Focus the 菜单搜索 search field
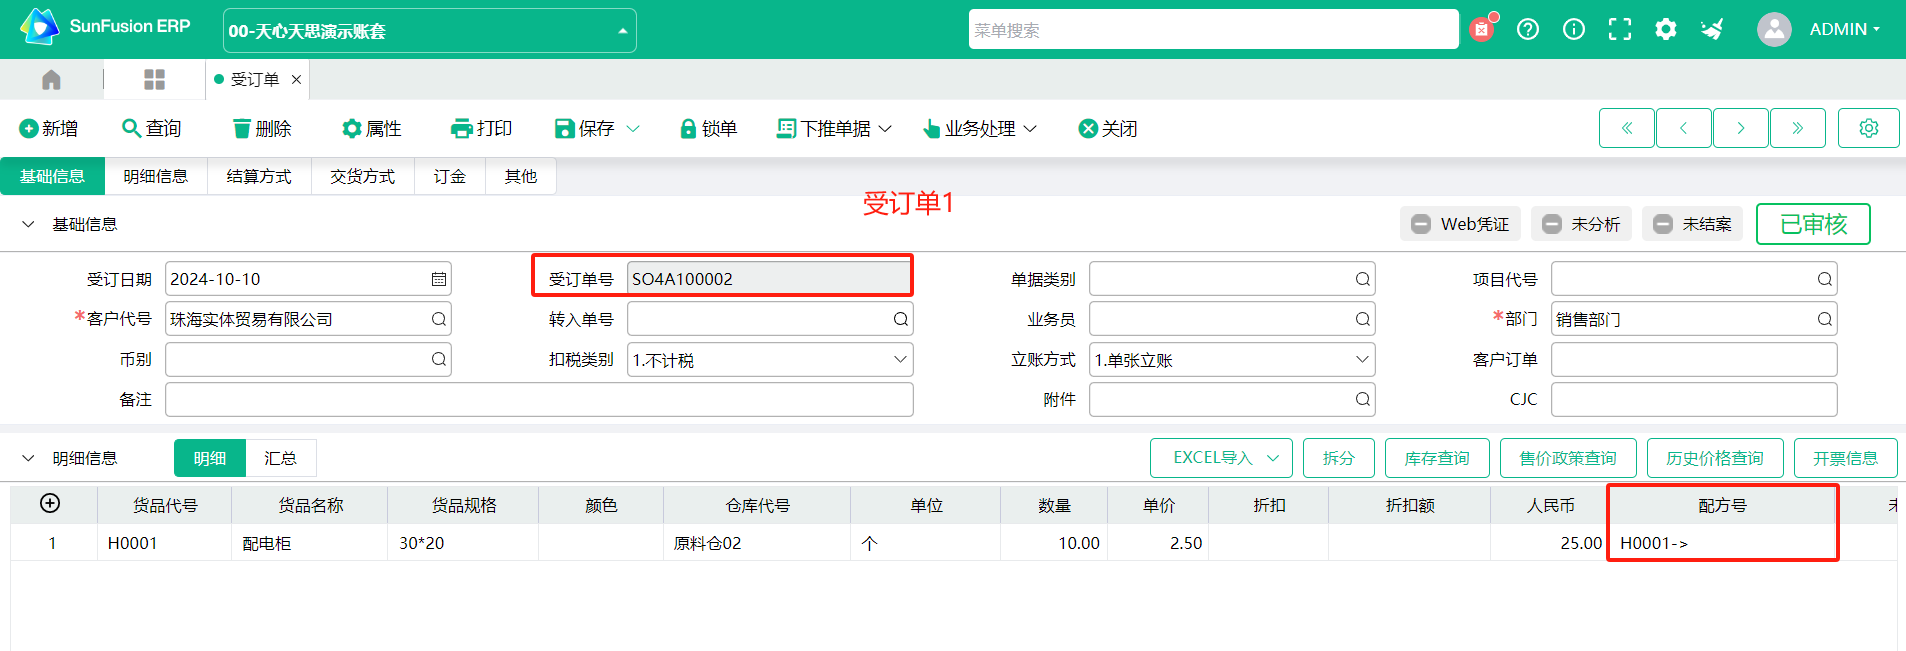This screenshot has width=1906, height=651. (x=1213, y=30)
